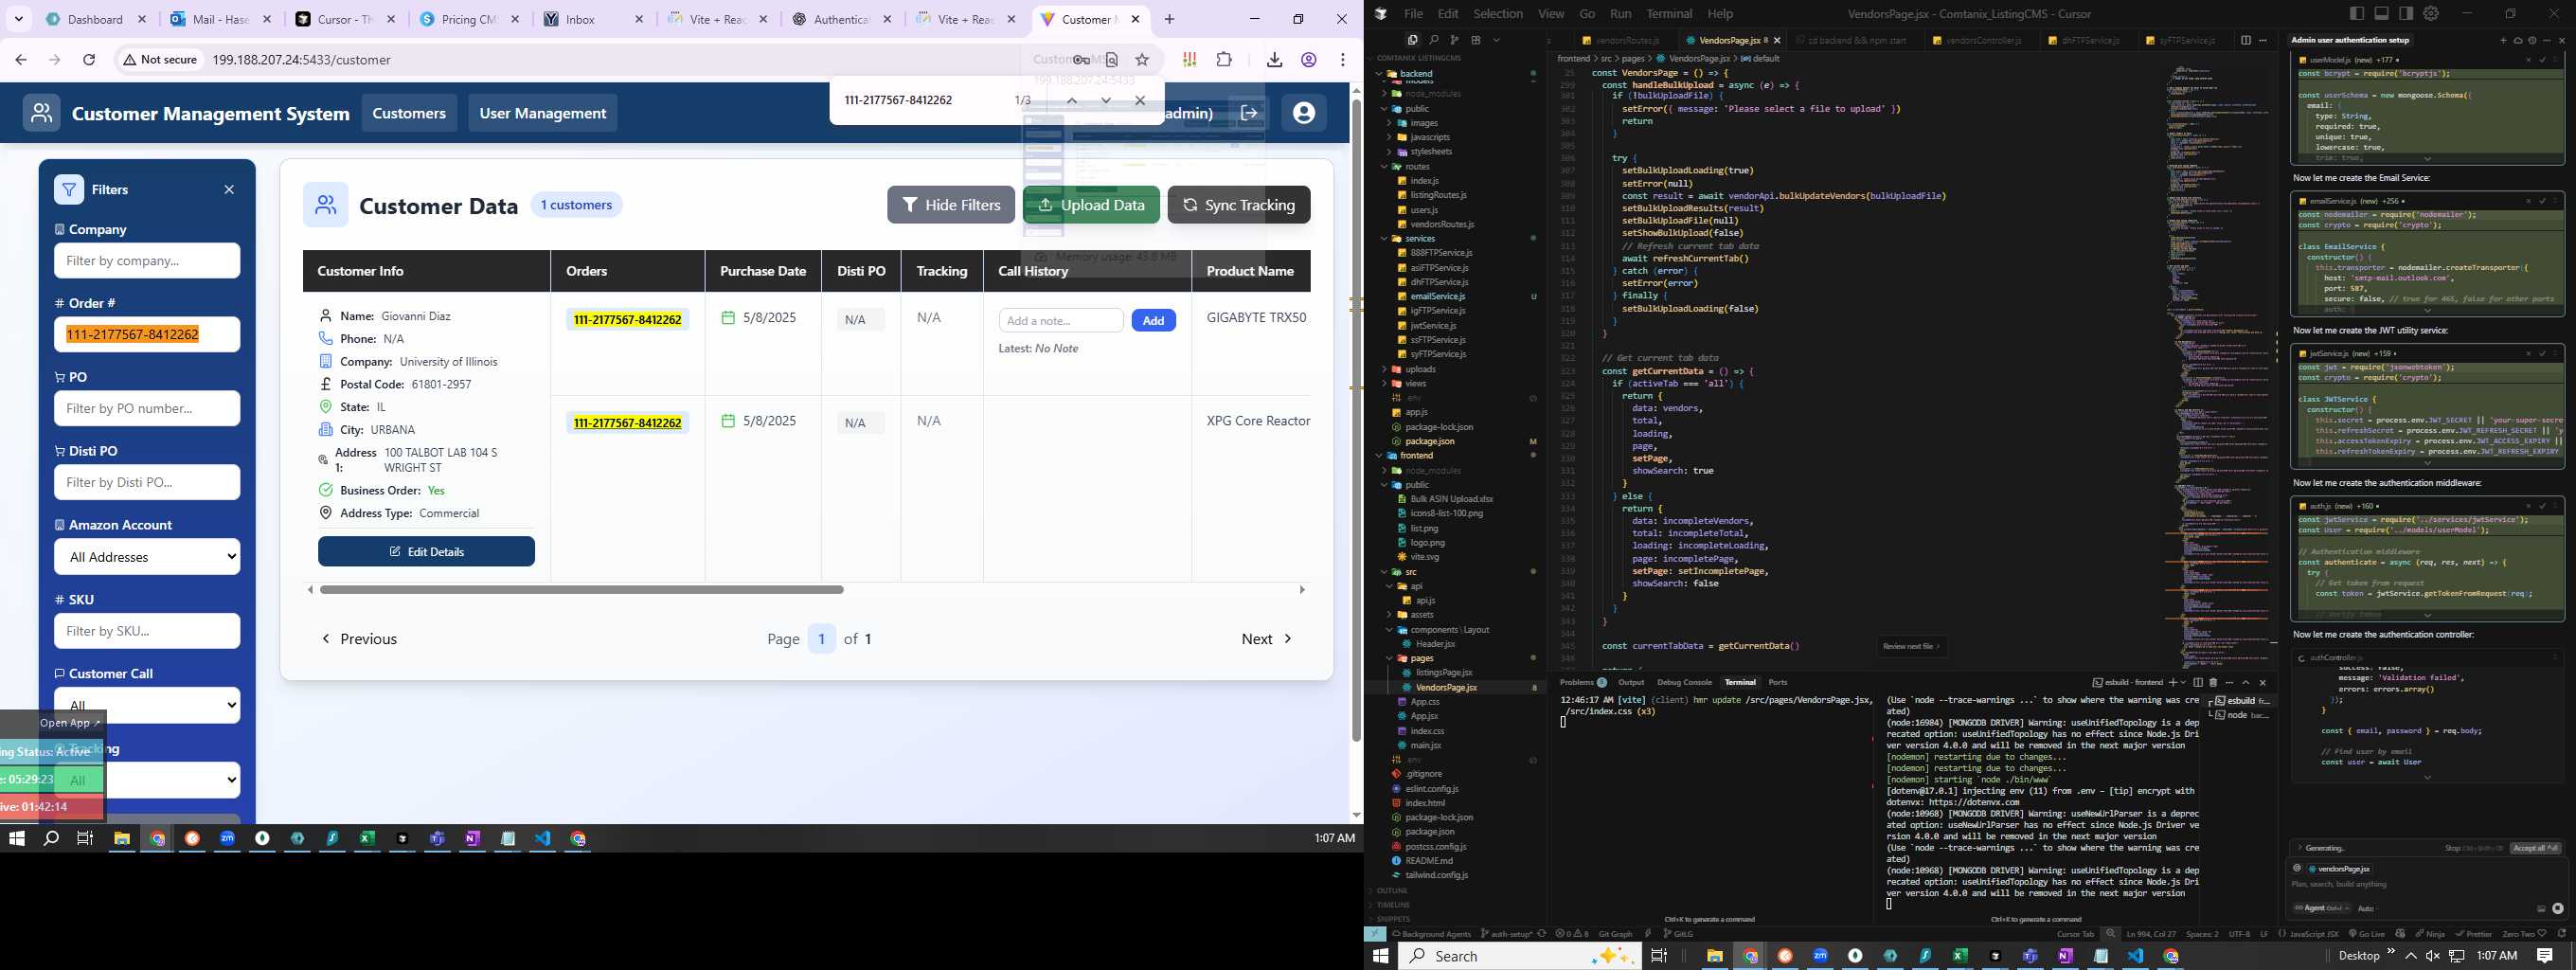The height and width of the screenshot is (970, 2576).
Task: Switch to the Mail Chrome tab
Action: click(220, 19)
